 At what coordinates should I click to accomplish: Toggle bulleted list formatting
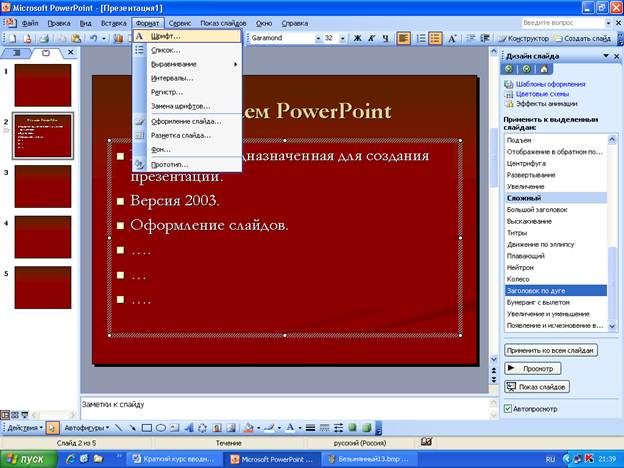pyautogui.click(x=435, y=38)
